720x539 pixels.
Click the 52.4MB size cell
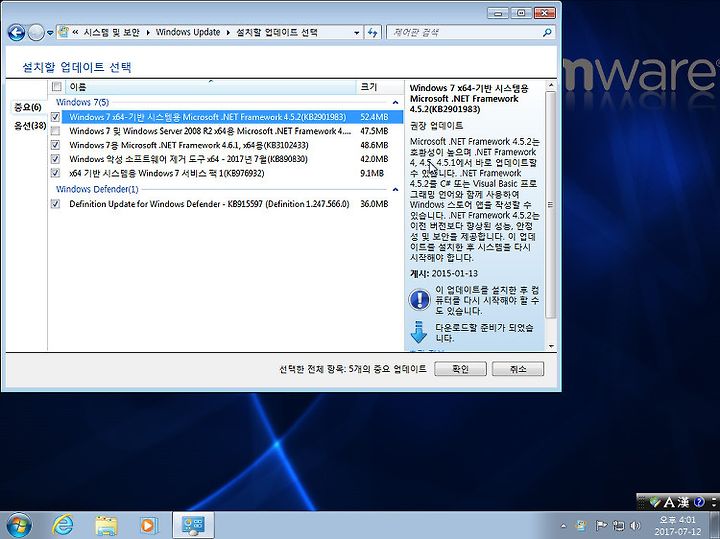(374, 117)
